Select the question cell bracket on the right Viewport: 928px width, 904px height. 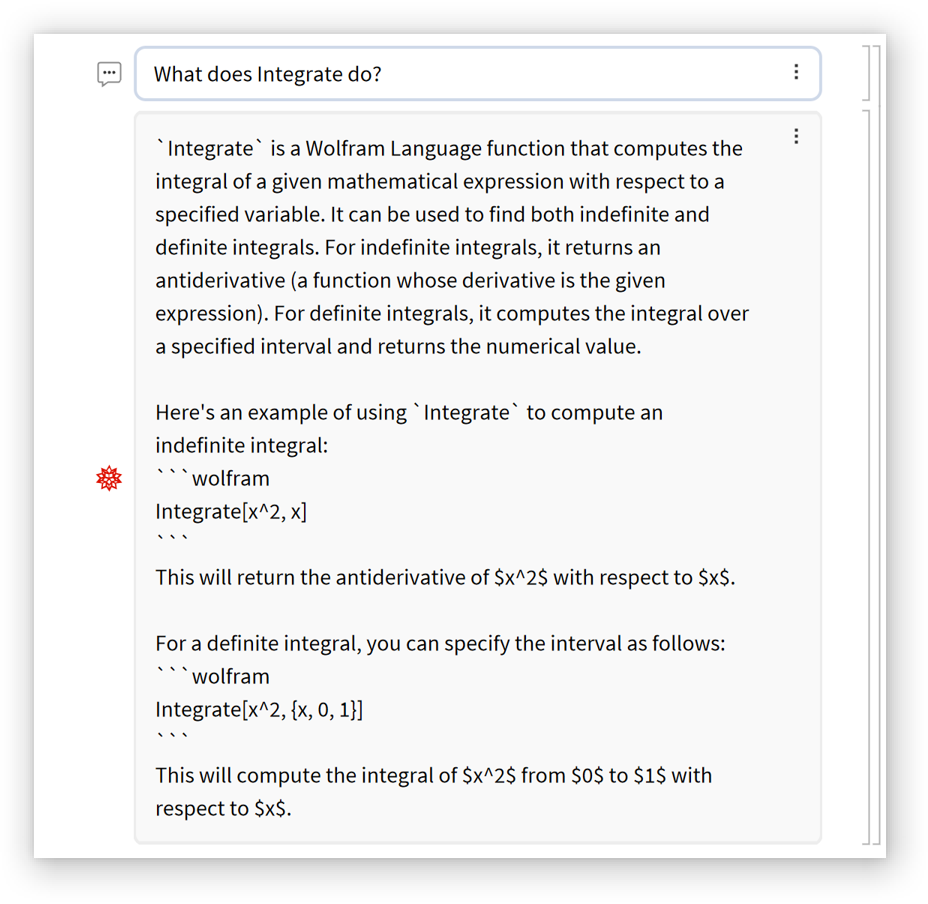tap(868, 73)
